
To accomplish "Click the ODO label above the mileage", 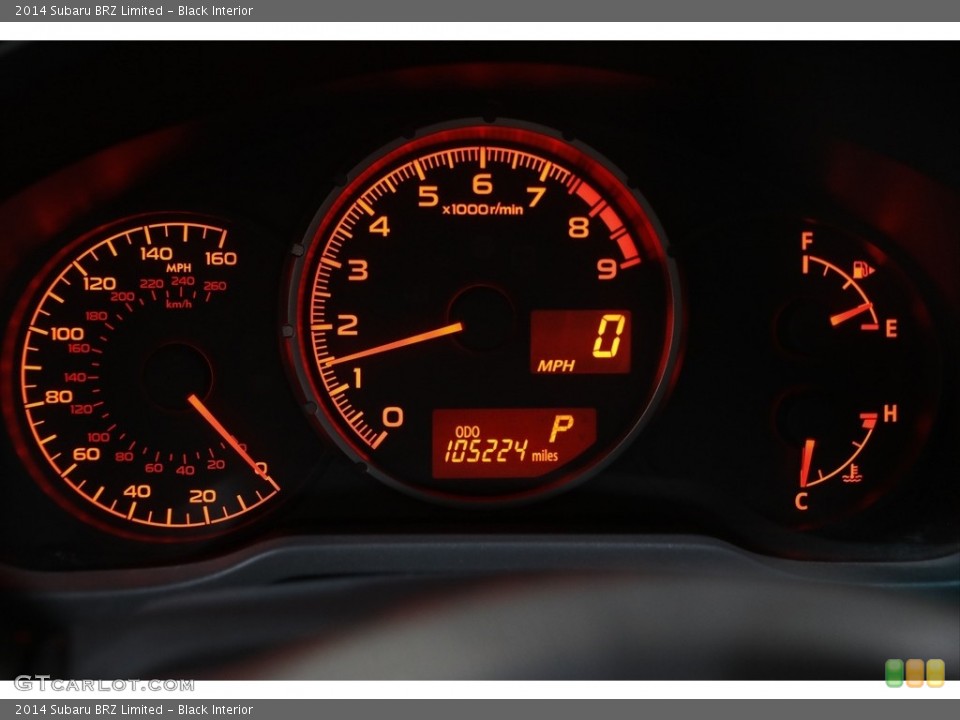I will click(x=467, y=432).
